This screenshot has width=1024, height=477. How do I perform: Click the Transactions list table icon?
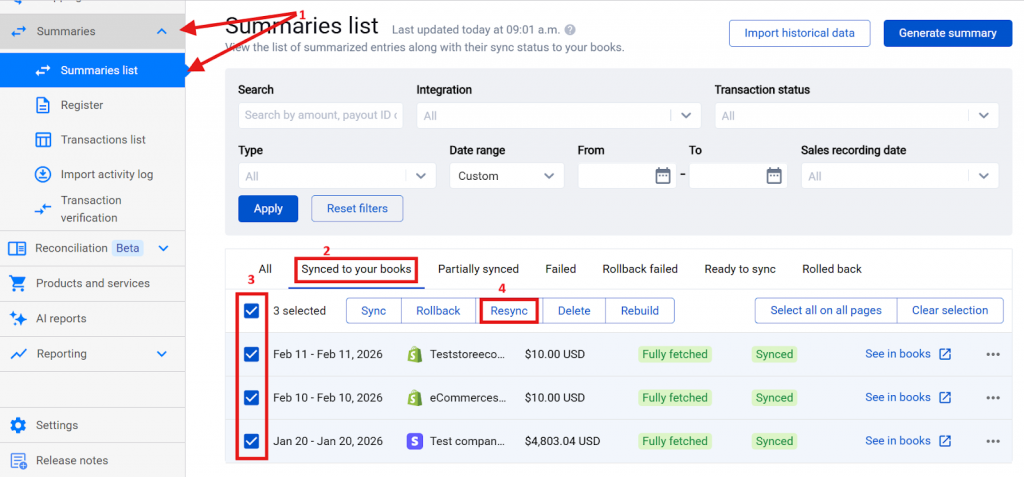pos(43,140)
